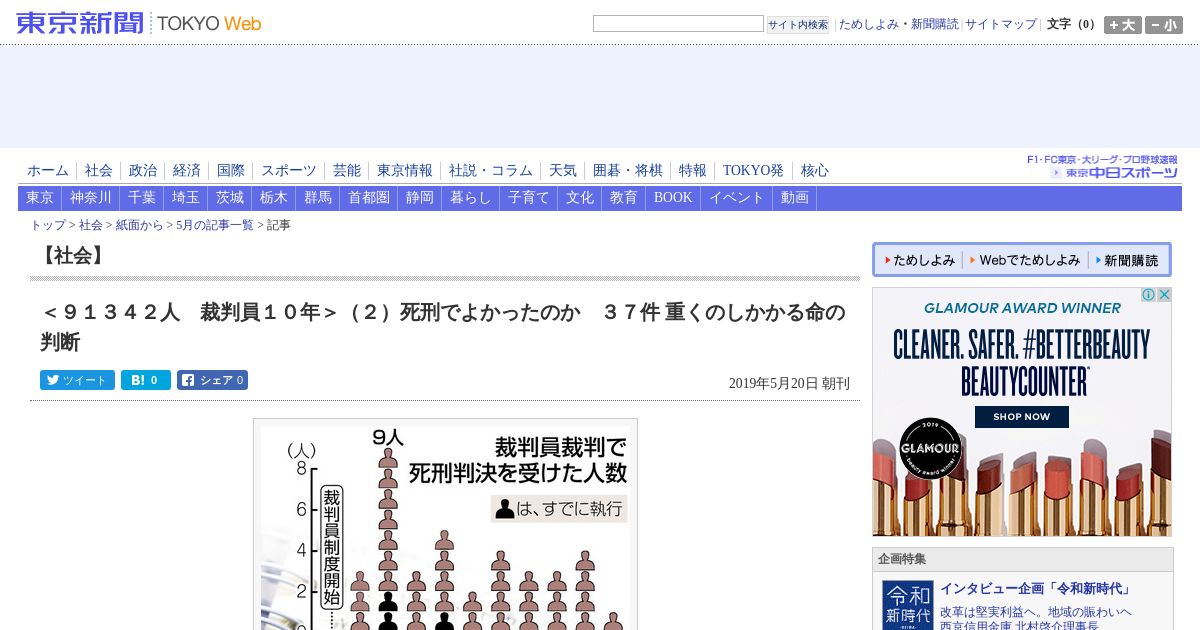Select the 動画 tab
The height and width of the screenshot is (630, 1200).
coord(795,198)
